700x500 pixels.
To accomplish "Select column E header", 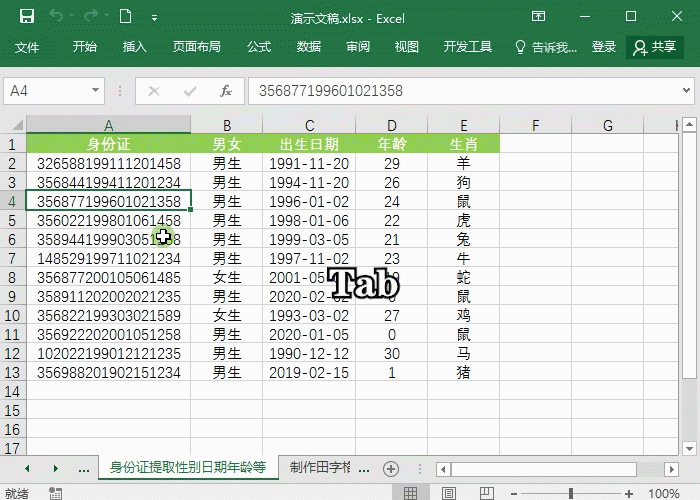I will coord(463,125).
